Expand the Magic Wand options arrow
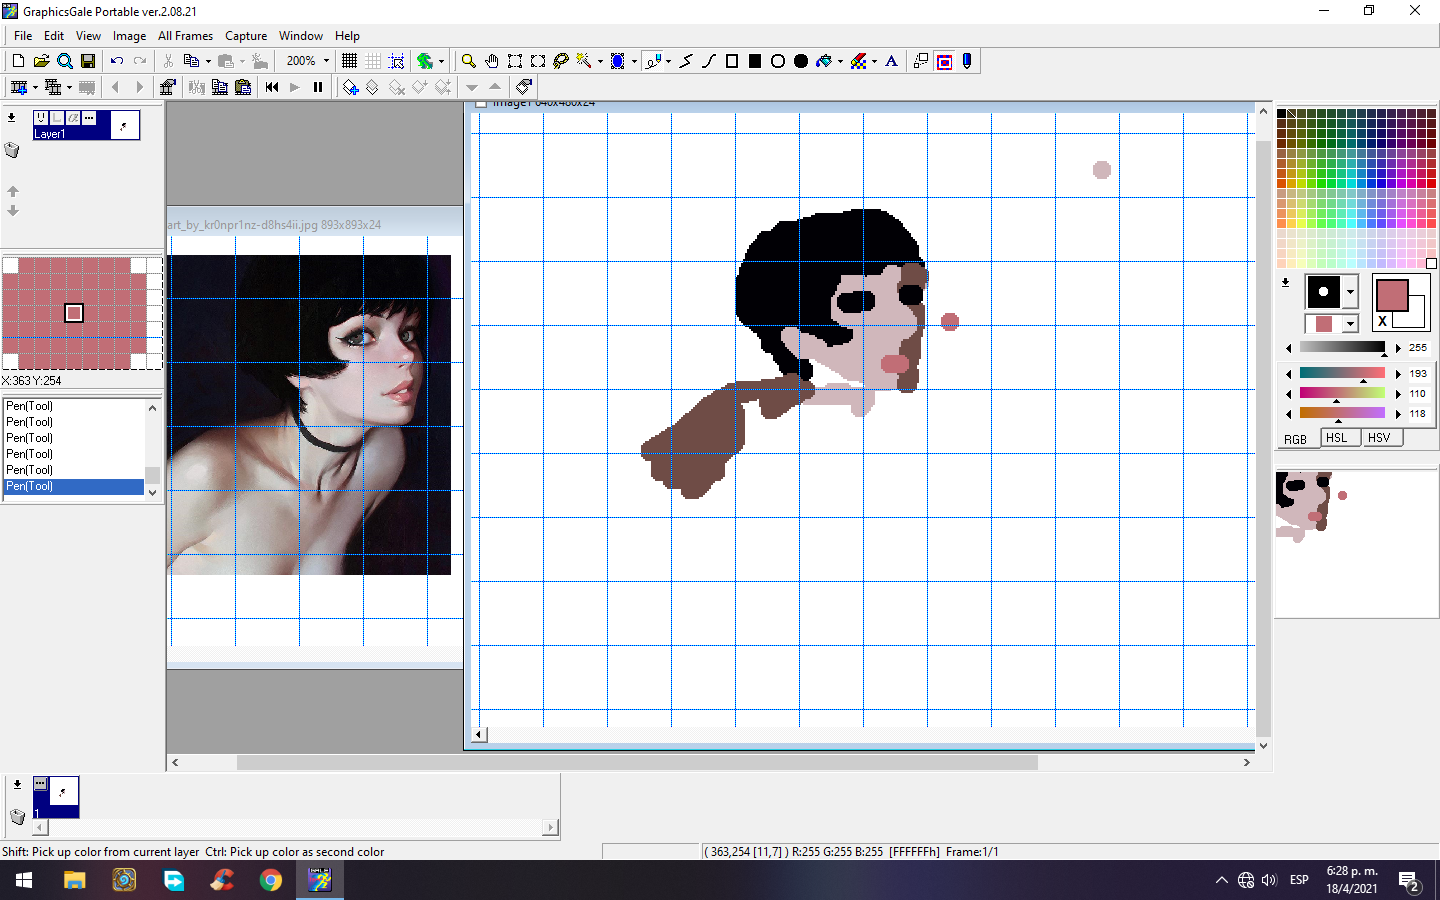The height and width of the screenshot is (900, 1440). coord(600,61)
